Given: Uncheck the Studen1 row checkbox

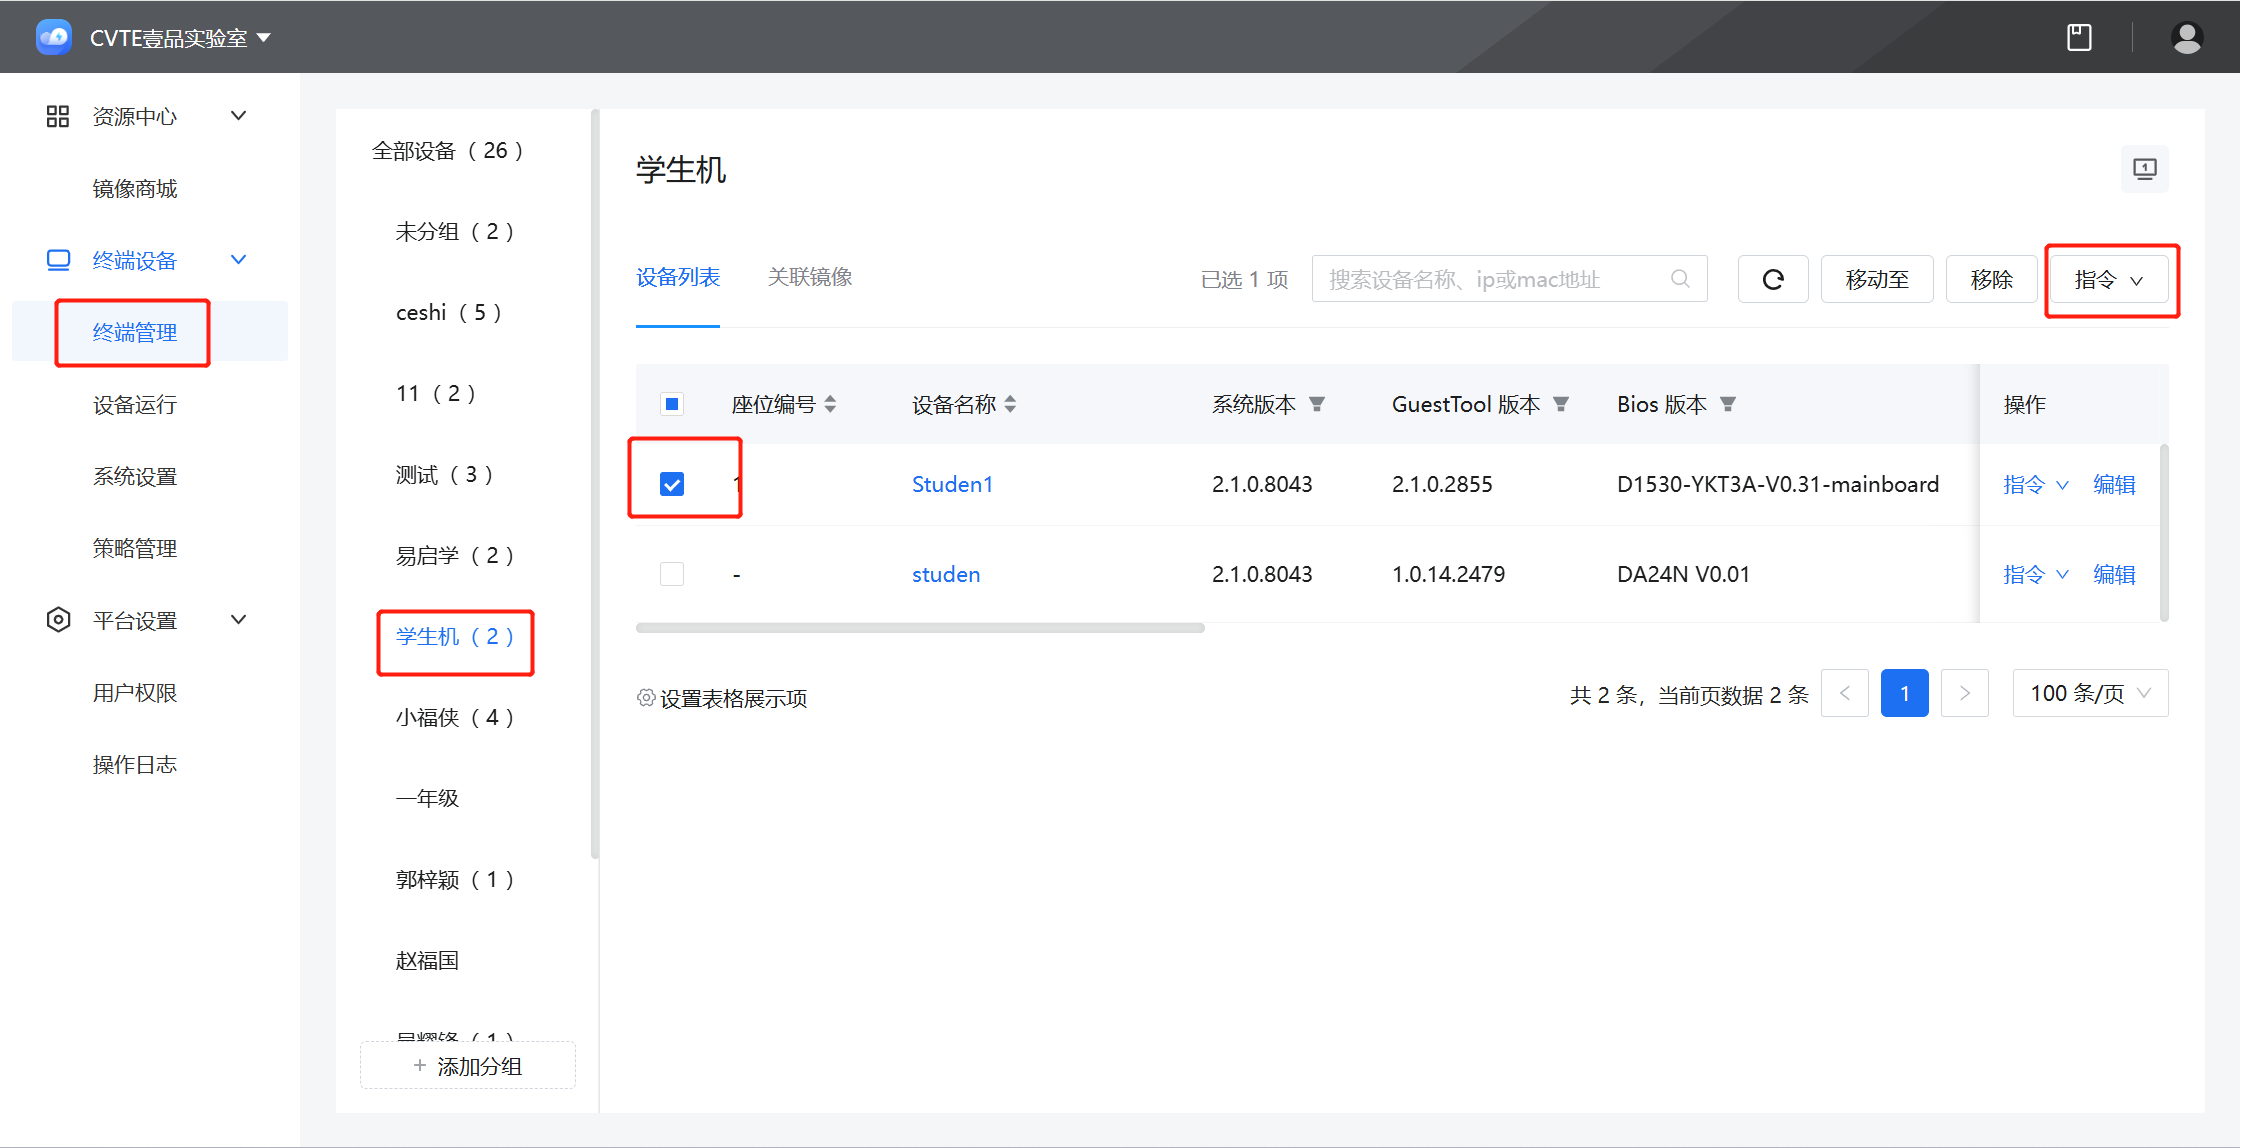Looking at the screenshot, I should 672,485.
